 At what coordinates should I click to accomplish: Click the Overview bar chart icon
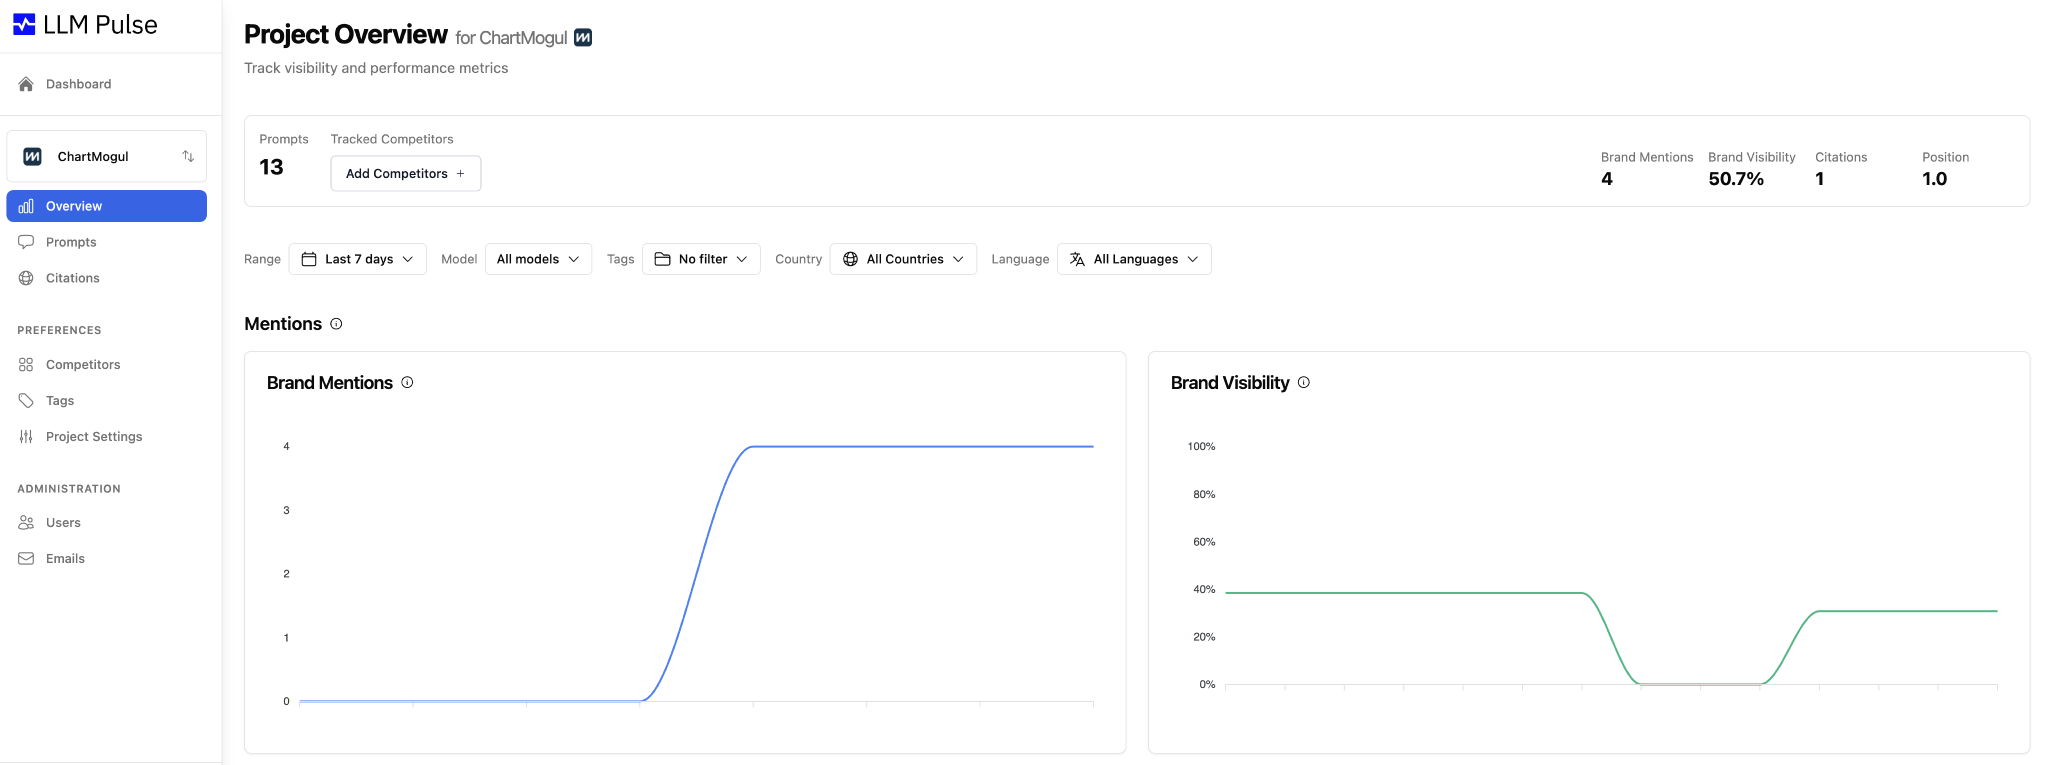pos(26,206)
